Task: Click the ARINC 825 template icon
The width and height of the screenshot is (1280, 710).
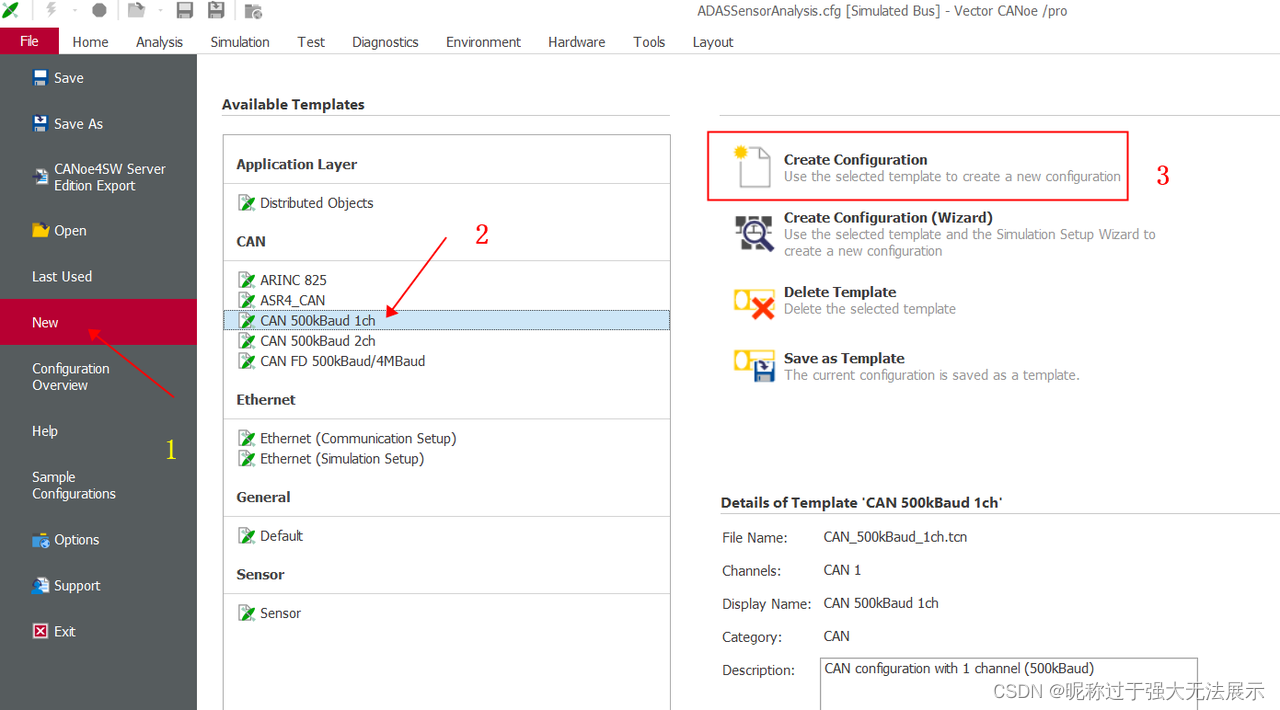Action: (247, 280)
